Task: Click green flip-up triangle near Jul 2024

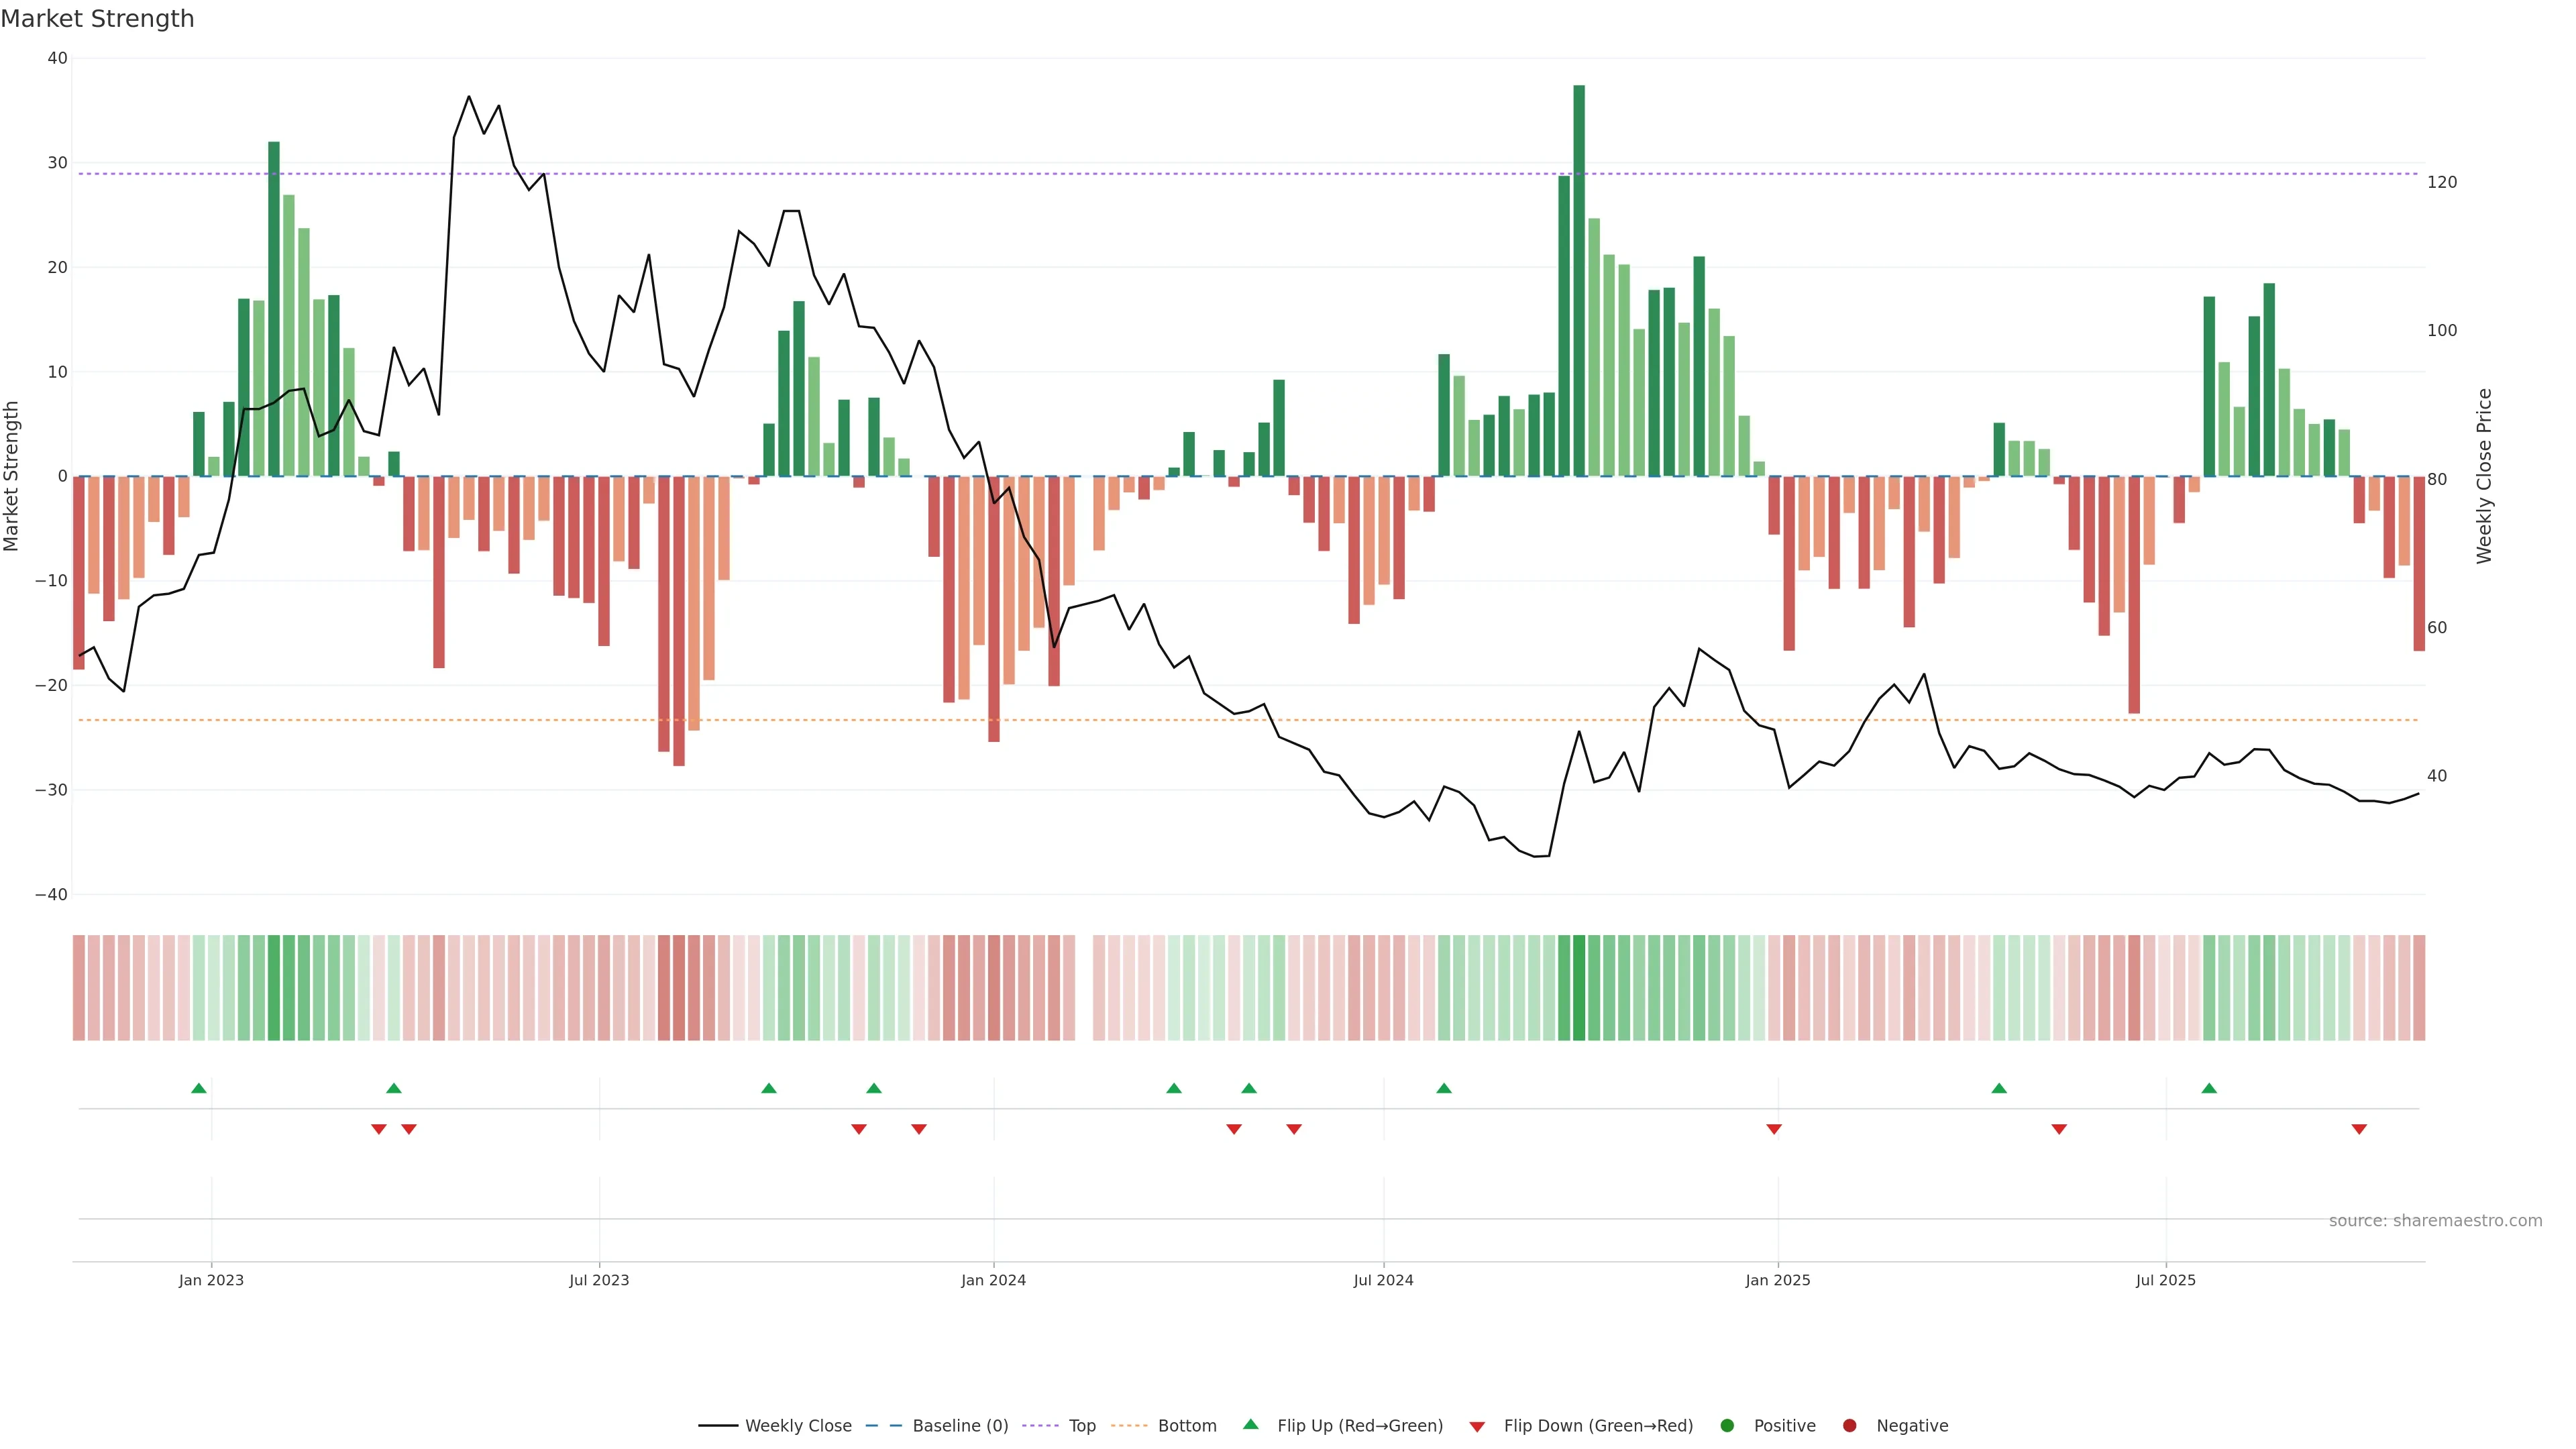Action: click(x=1444, y=1088)
